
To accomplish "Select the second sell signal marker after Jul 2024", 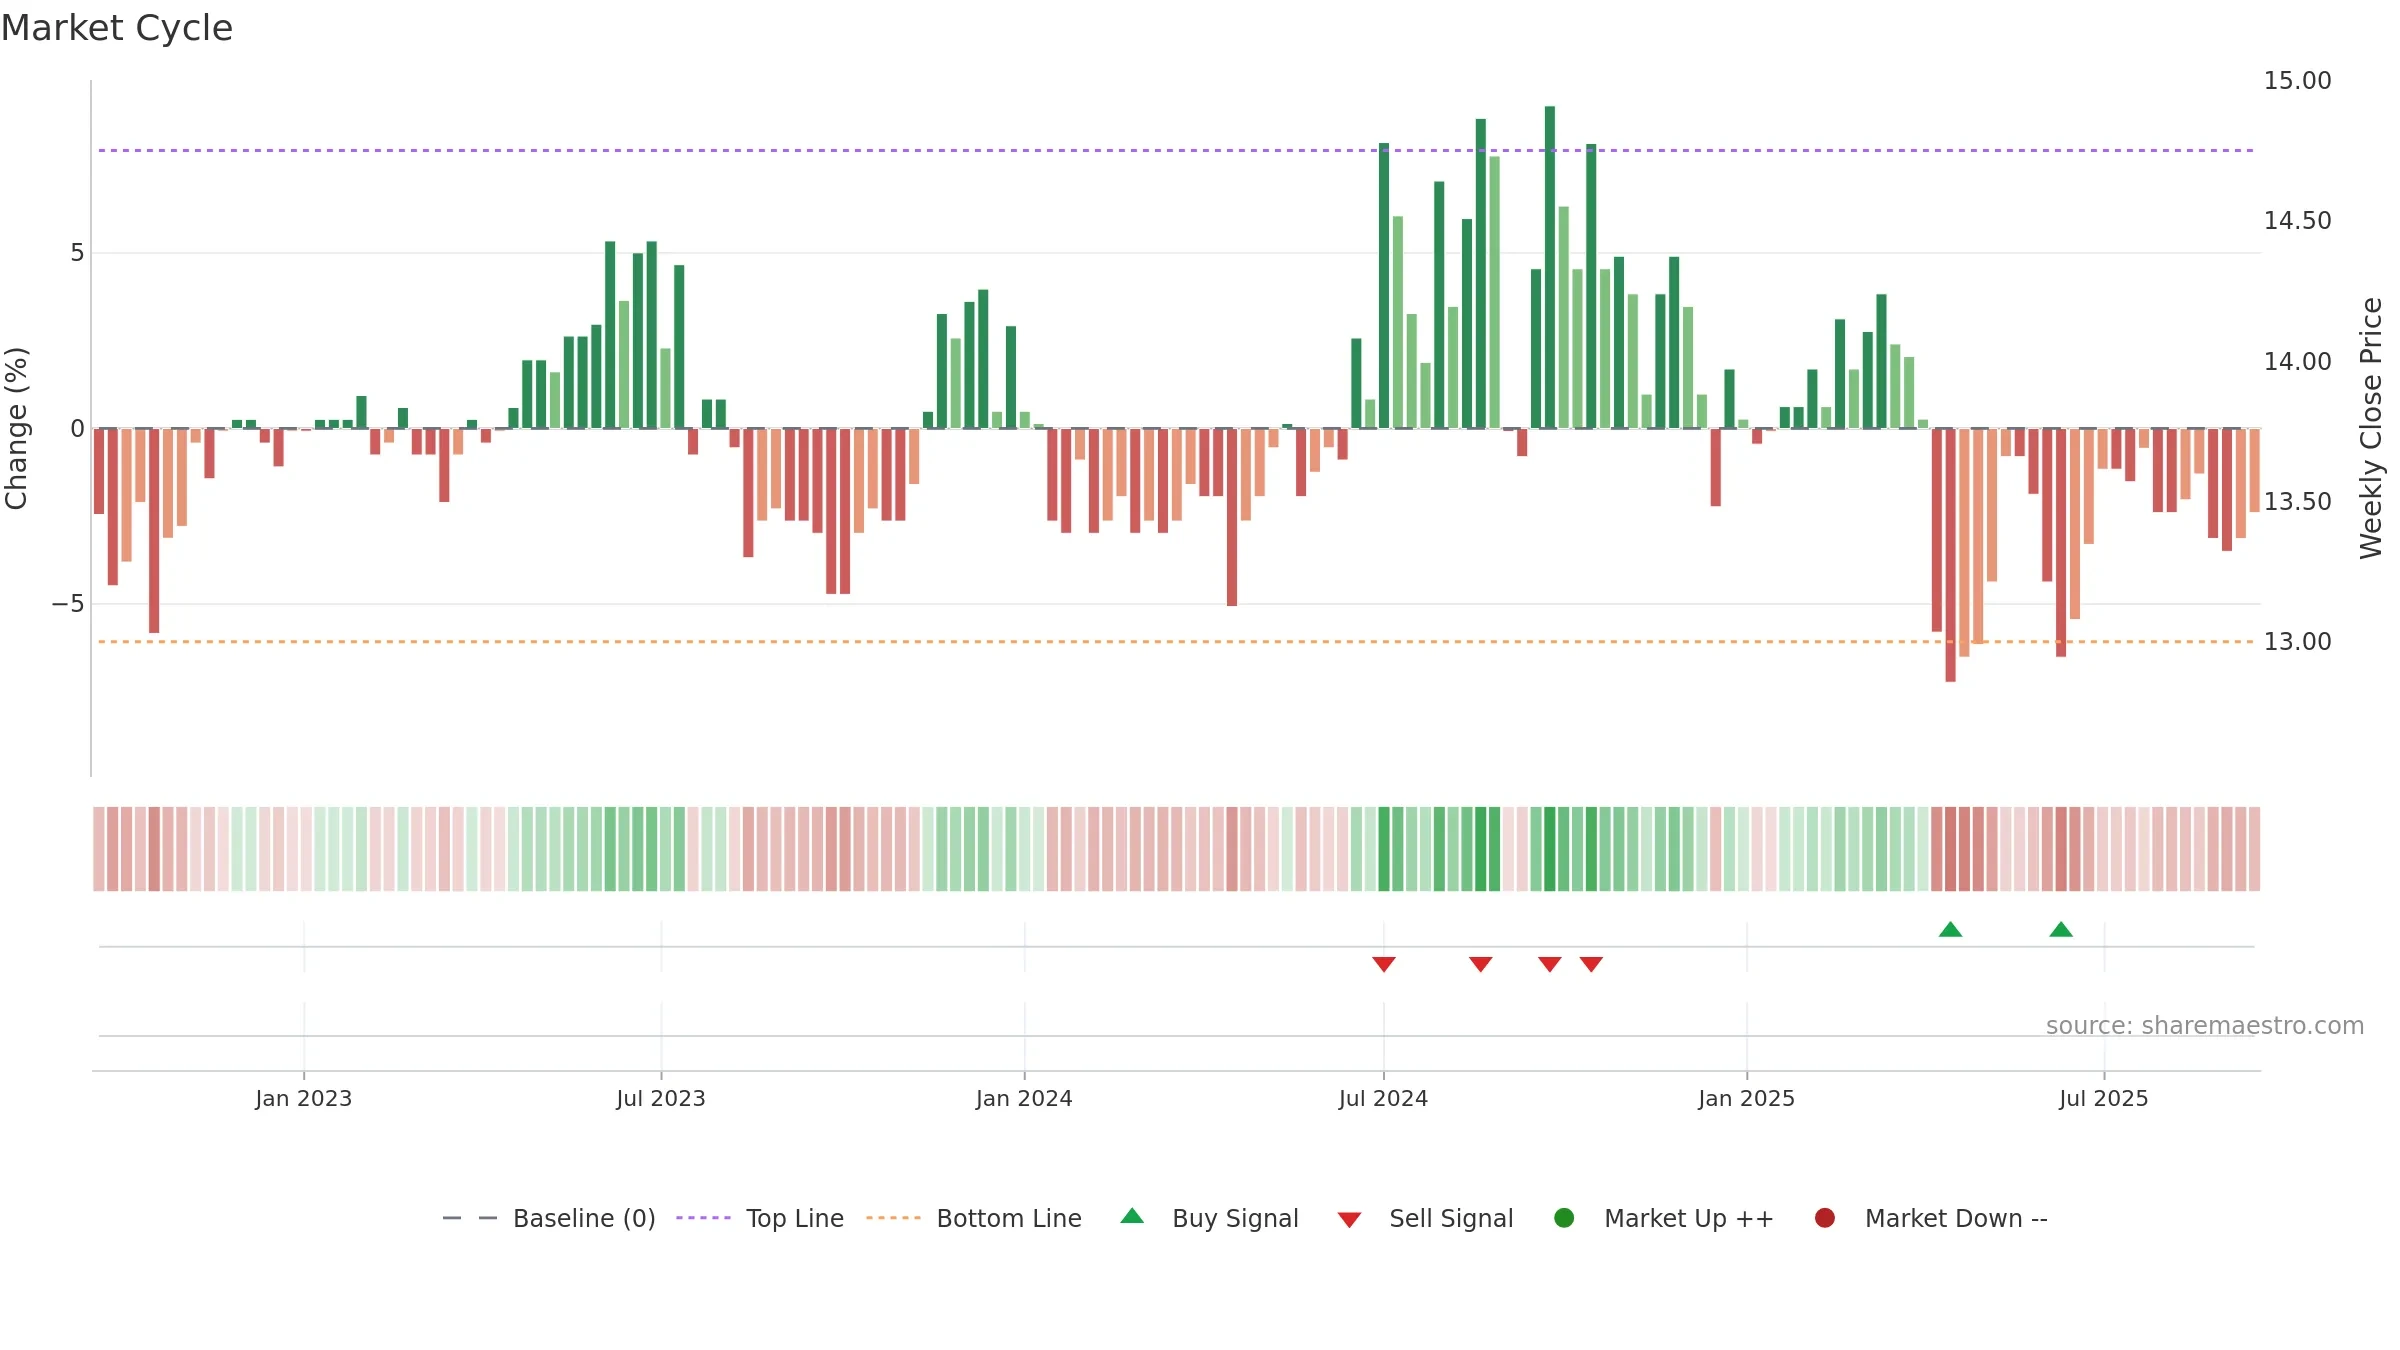I will click(1481, 964).
